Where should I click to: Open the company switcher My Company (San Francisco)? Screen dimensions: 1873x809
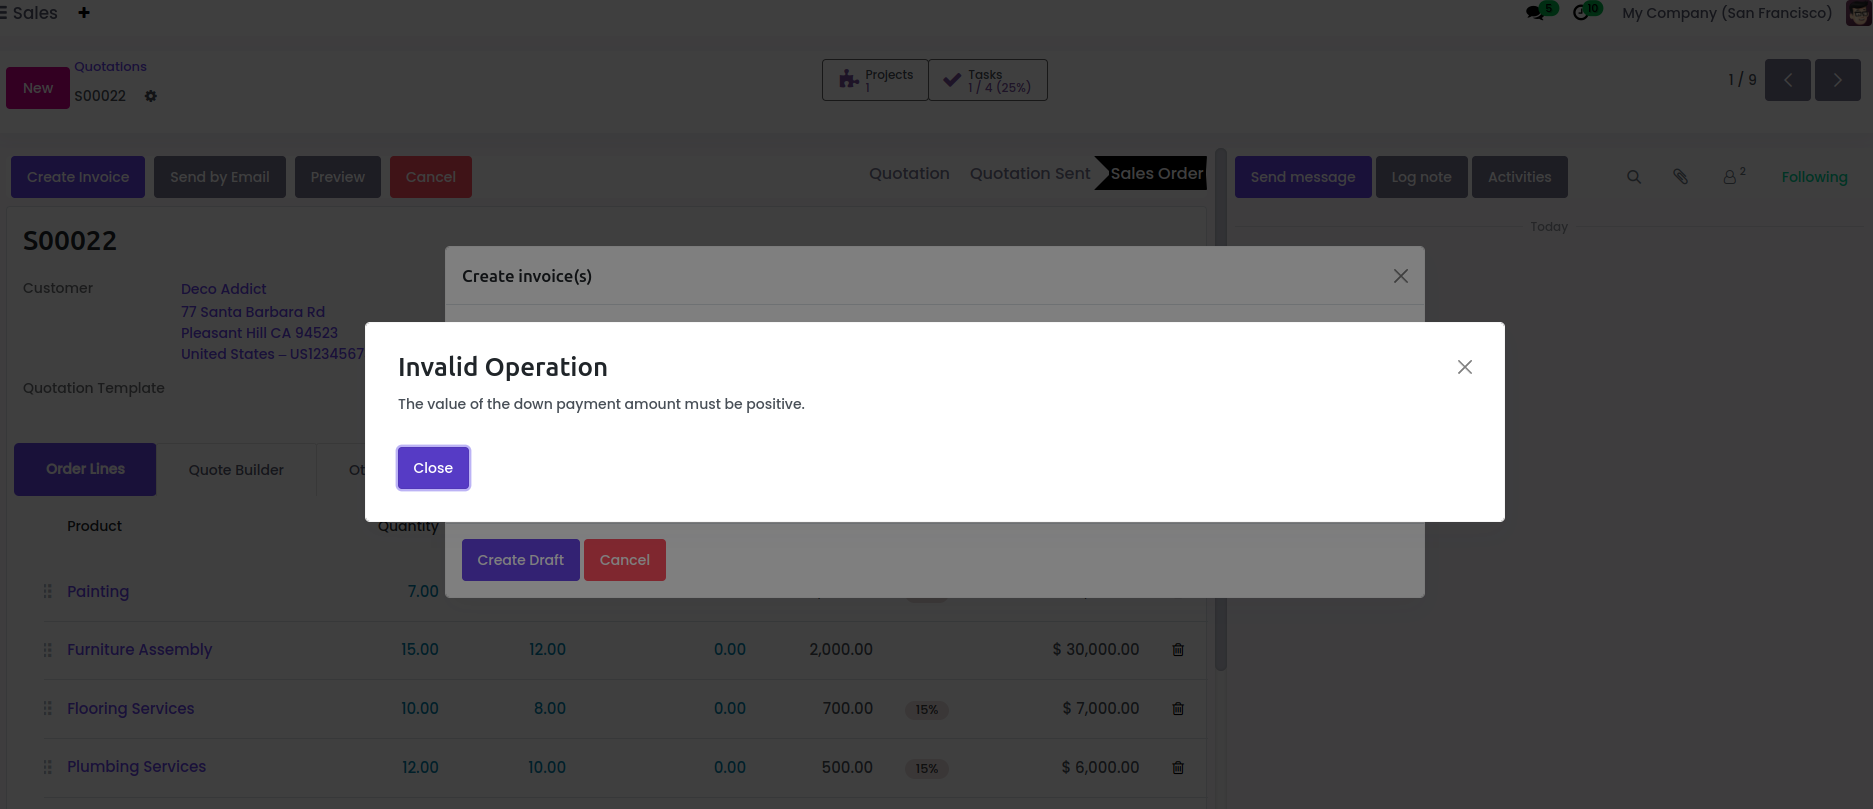pyautogui.click(x=1727, y=13)
